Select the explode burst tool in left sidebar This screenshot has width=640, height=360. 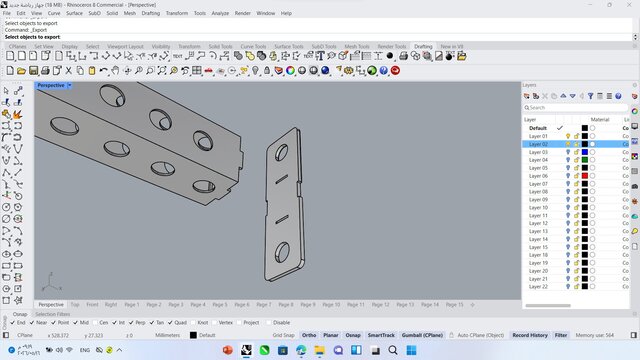(x=18, y=114)
